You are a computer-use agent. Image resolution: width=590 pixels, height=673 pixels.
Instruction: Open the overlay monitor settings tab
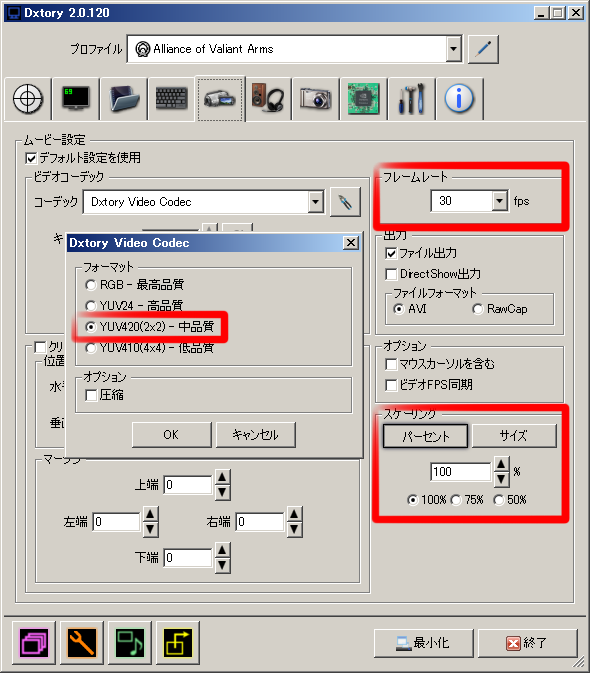point(76,99)
